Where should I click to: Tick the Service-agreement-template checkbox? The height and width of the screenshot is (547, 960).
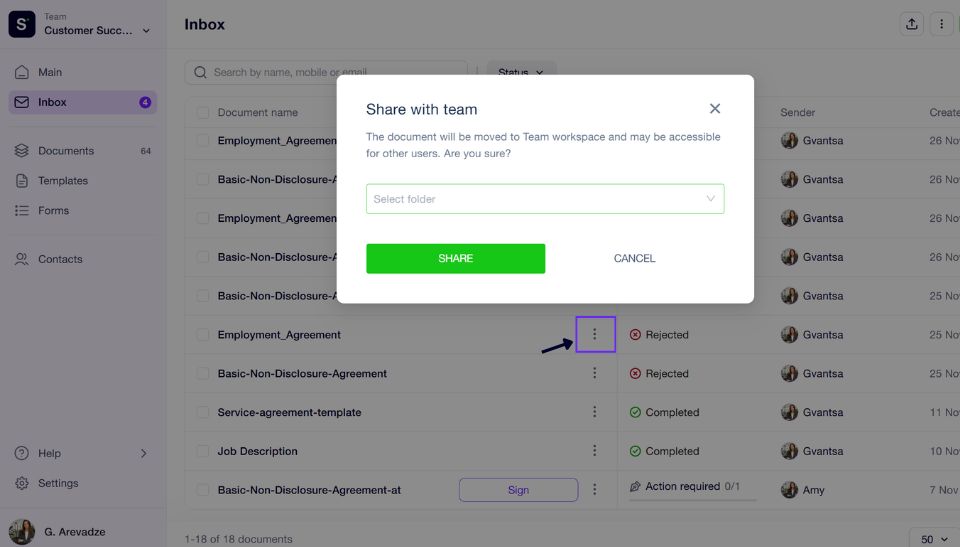203,412
